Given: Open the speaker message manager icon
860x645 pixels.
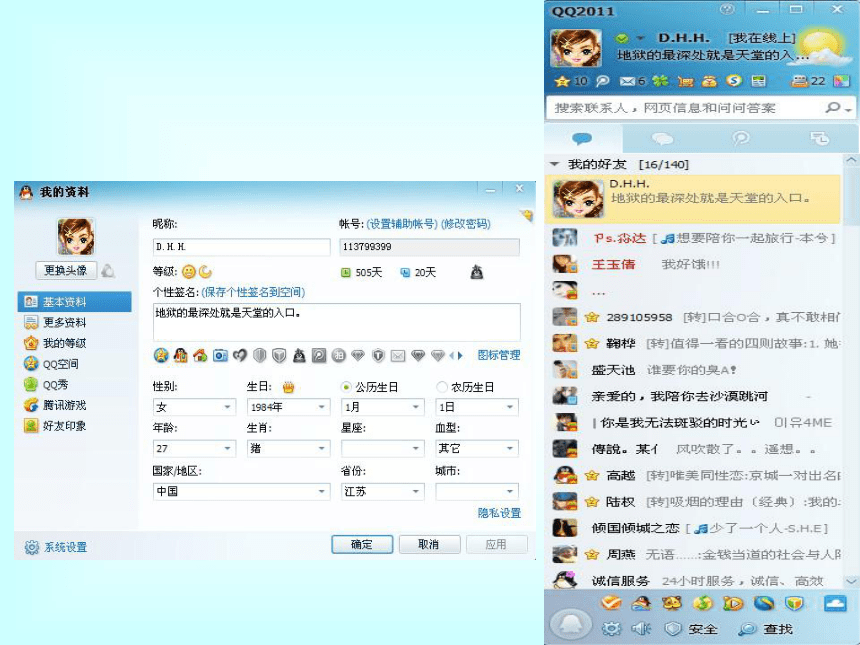Looking at the screenshot, I should 641,629.
